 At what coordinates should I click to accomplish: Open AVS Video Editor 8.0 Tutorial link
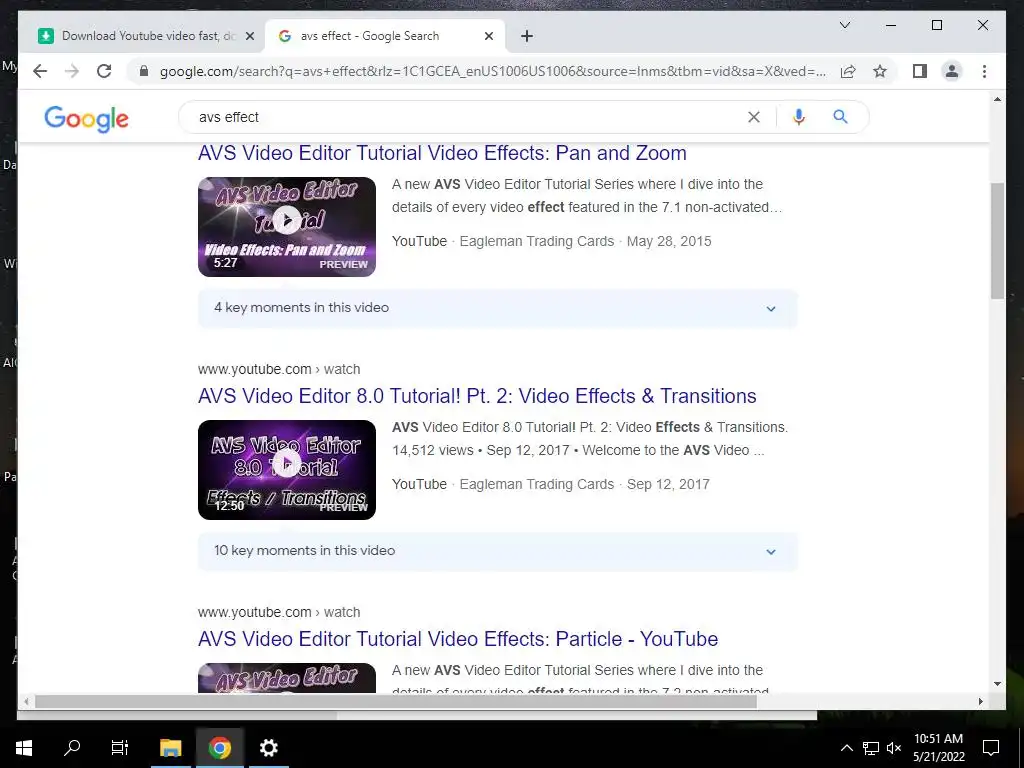[477, 396]
